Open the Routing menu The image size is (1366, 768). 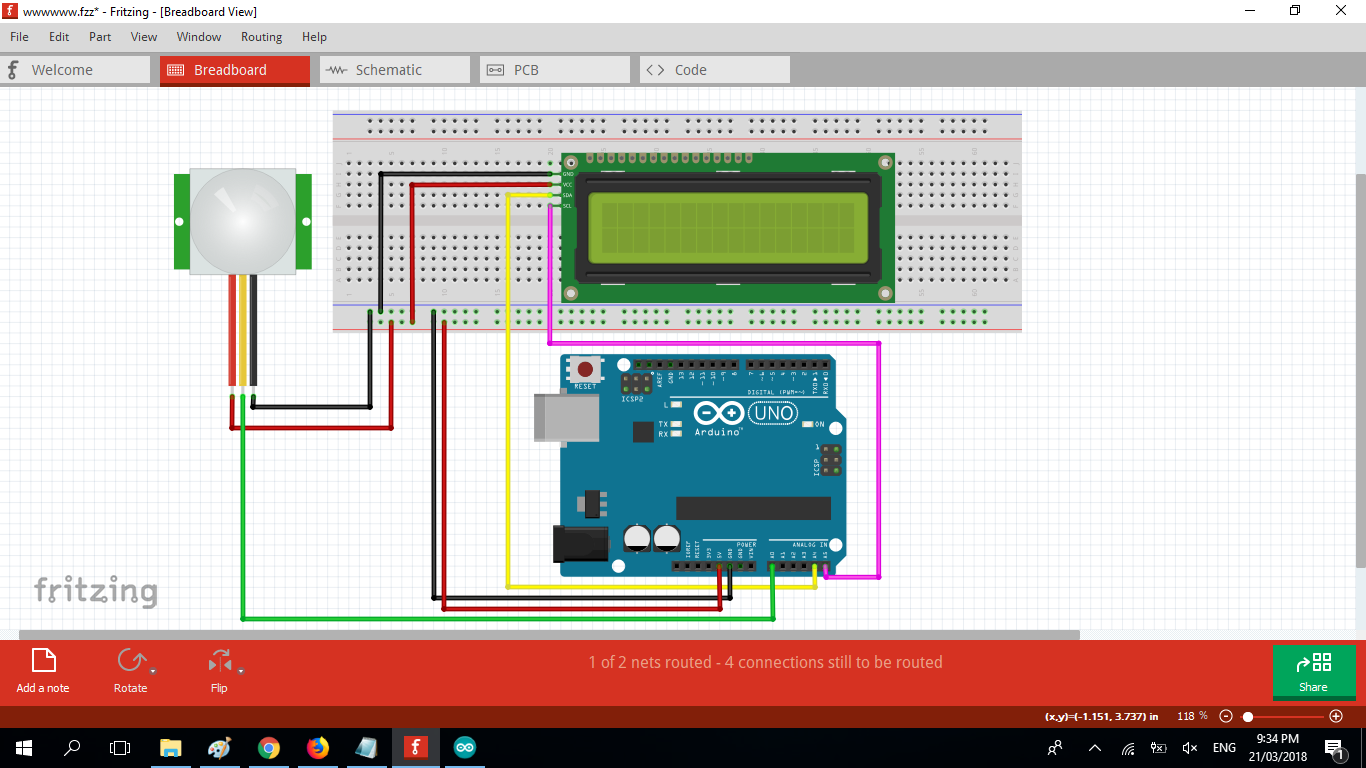[x=262, y=37]
